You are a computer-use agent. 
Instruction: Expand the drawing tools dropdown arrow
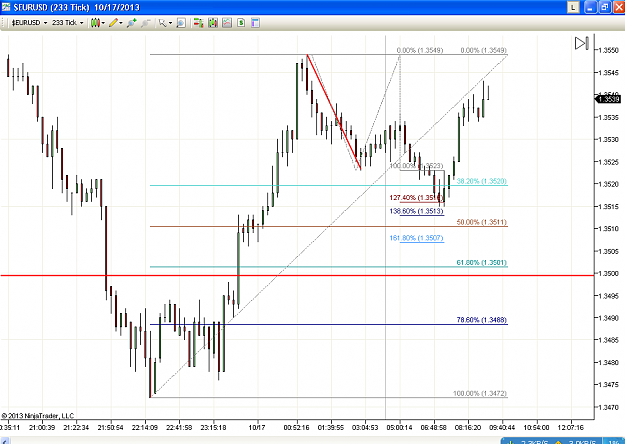click(x=121, y=23)
